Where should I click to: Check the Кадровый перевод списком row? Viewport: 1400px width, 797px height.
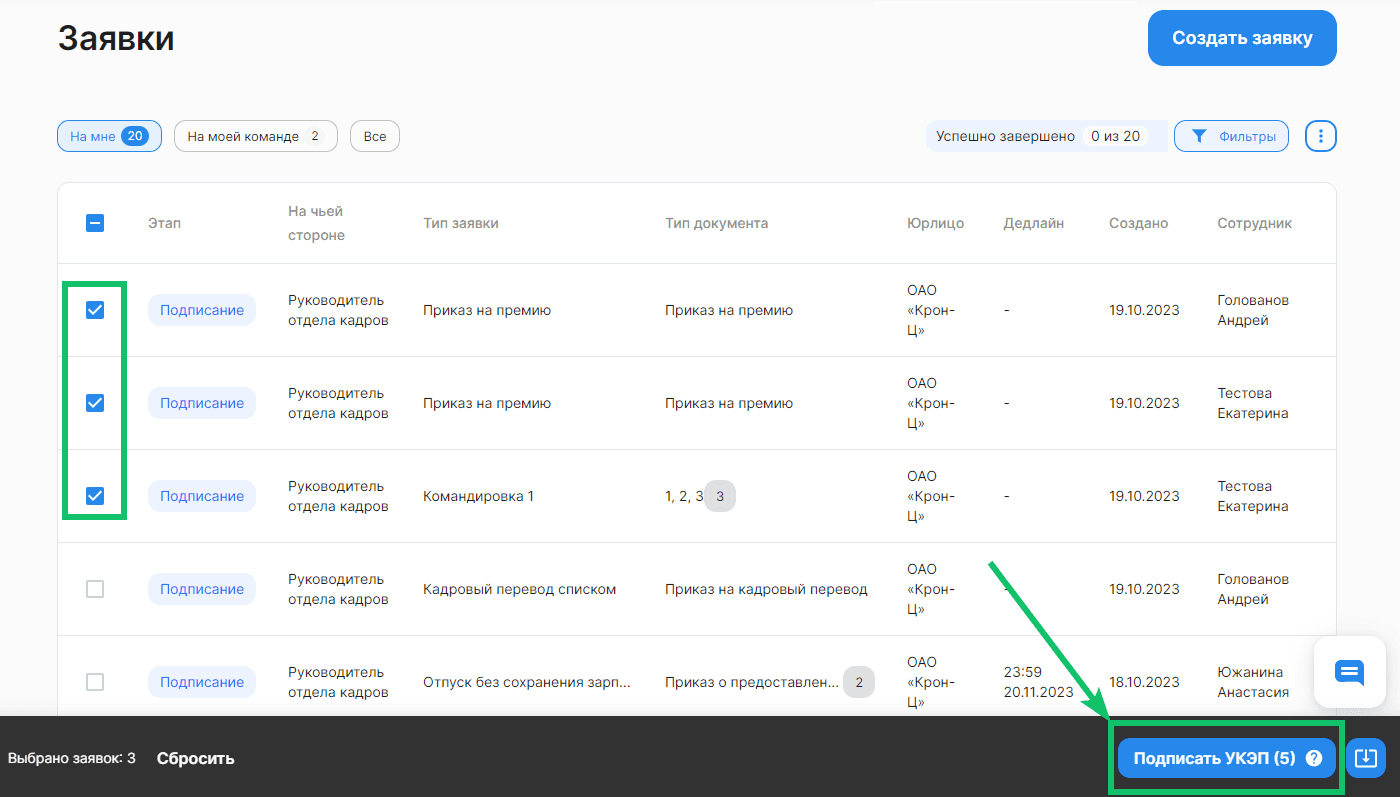click(95, 589)
